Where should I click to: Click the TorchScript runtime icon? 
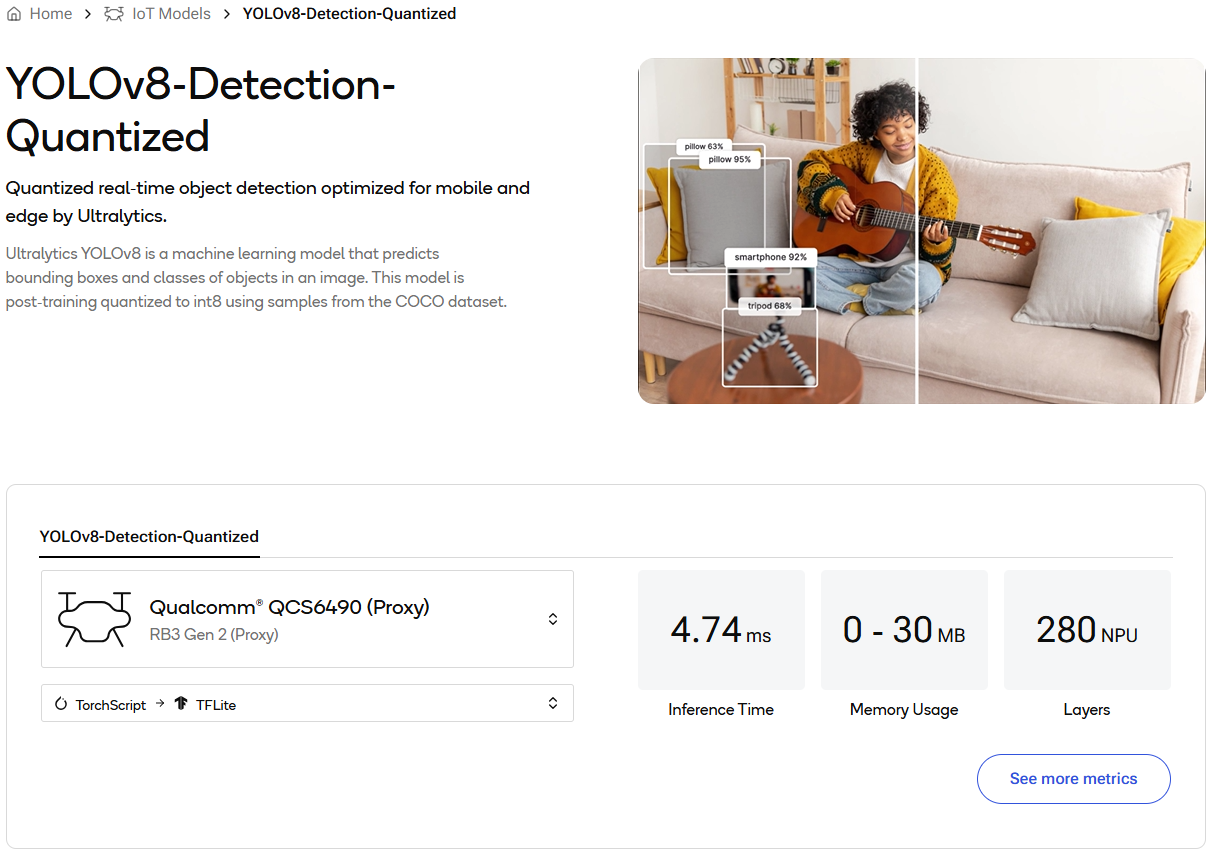(62, 704)
